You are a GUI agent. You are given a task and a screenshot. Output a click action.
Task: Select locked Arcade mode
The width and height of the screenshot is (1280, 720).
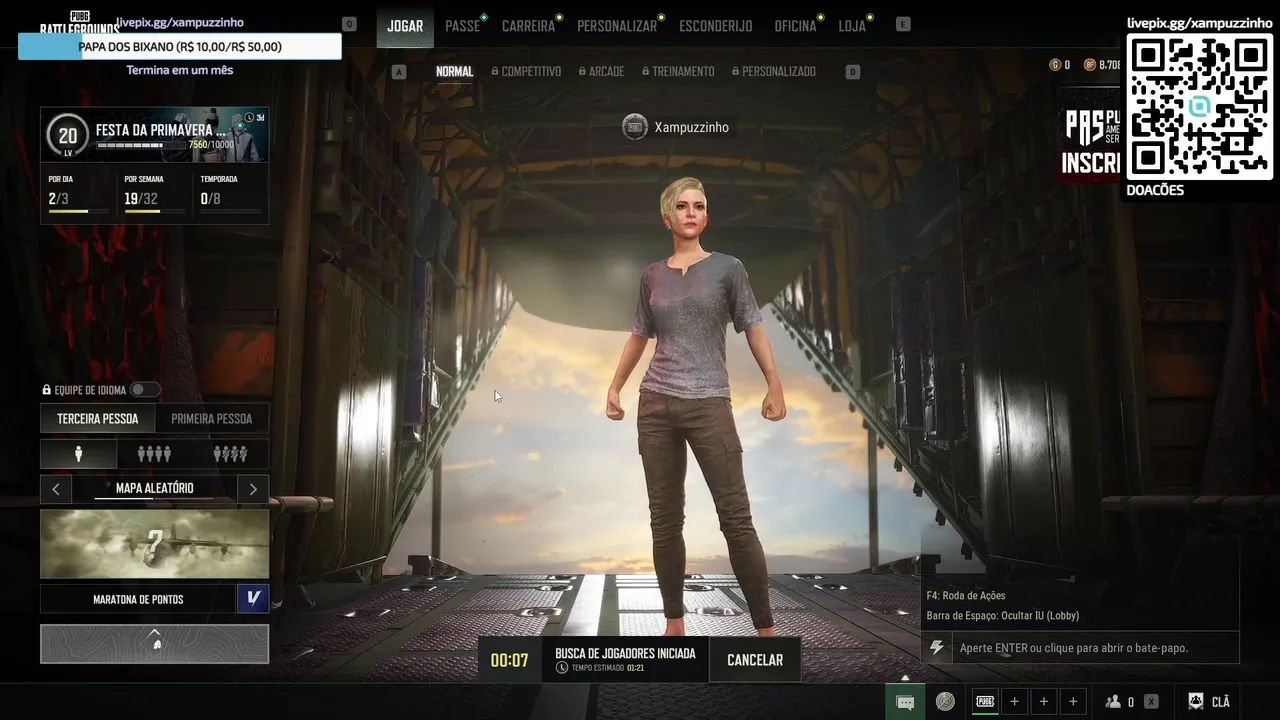pos(601,72)
